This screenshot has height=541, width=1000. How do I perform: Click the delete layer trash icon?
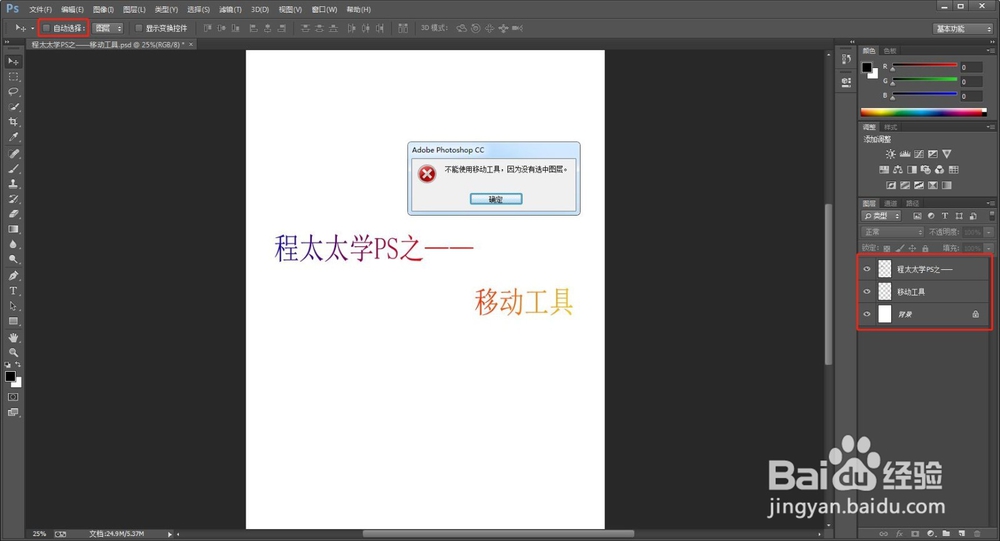pos(977,533)
